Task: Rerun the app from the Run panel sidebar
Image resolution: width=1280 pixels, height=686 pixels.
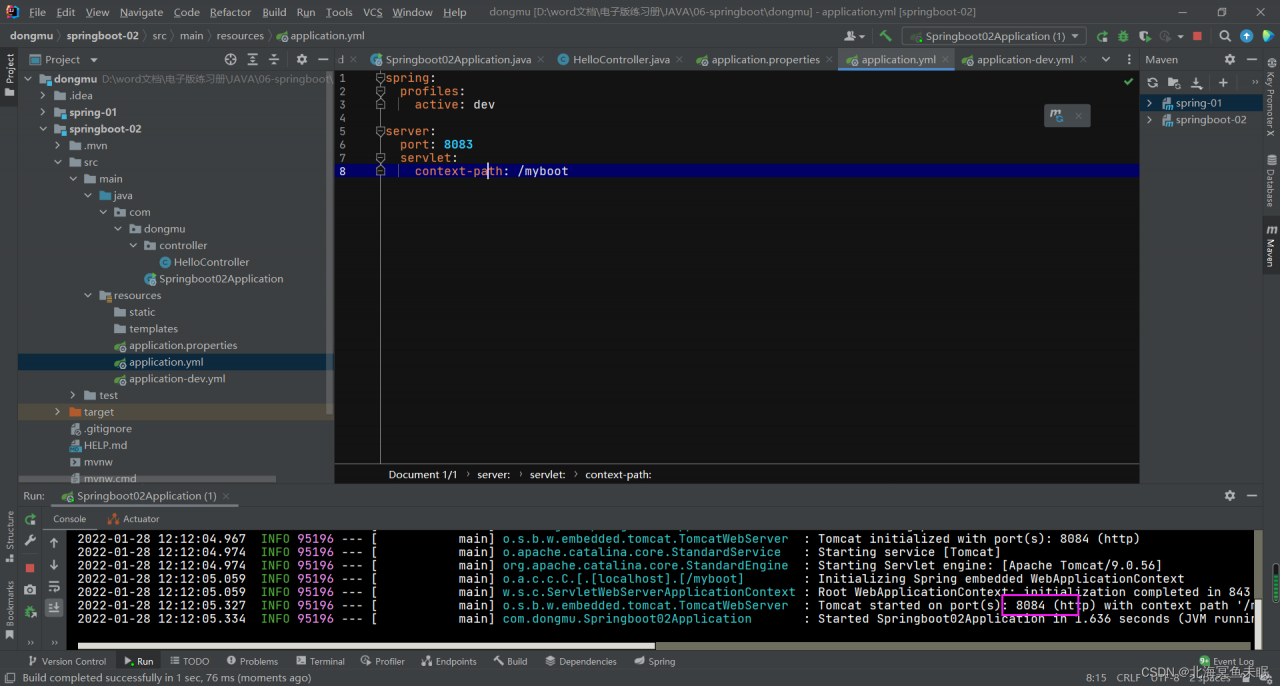Action: 30,520
